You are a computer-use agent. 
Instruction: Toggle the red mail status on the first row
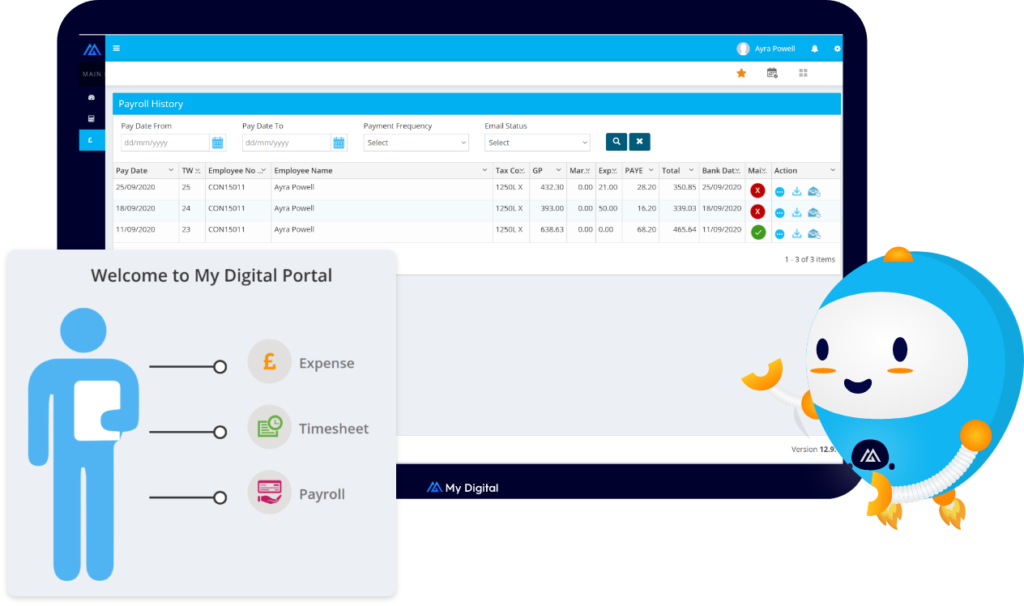tap(758, 191)
